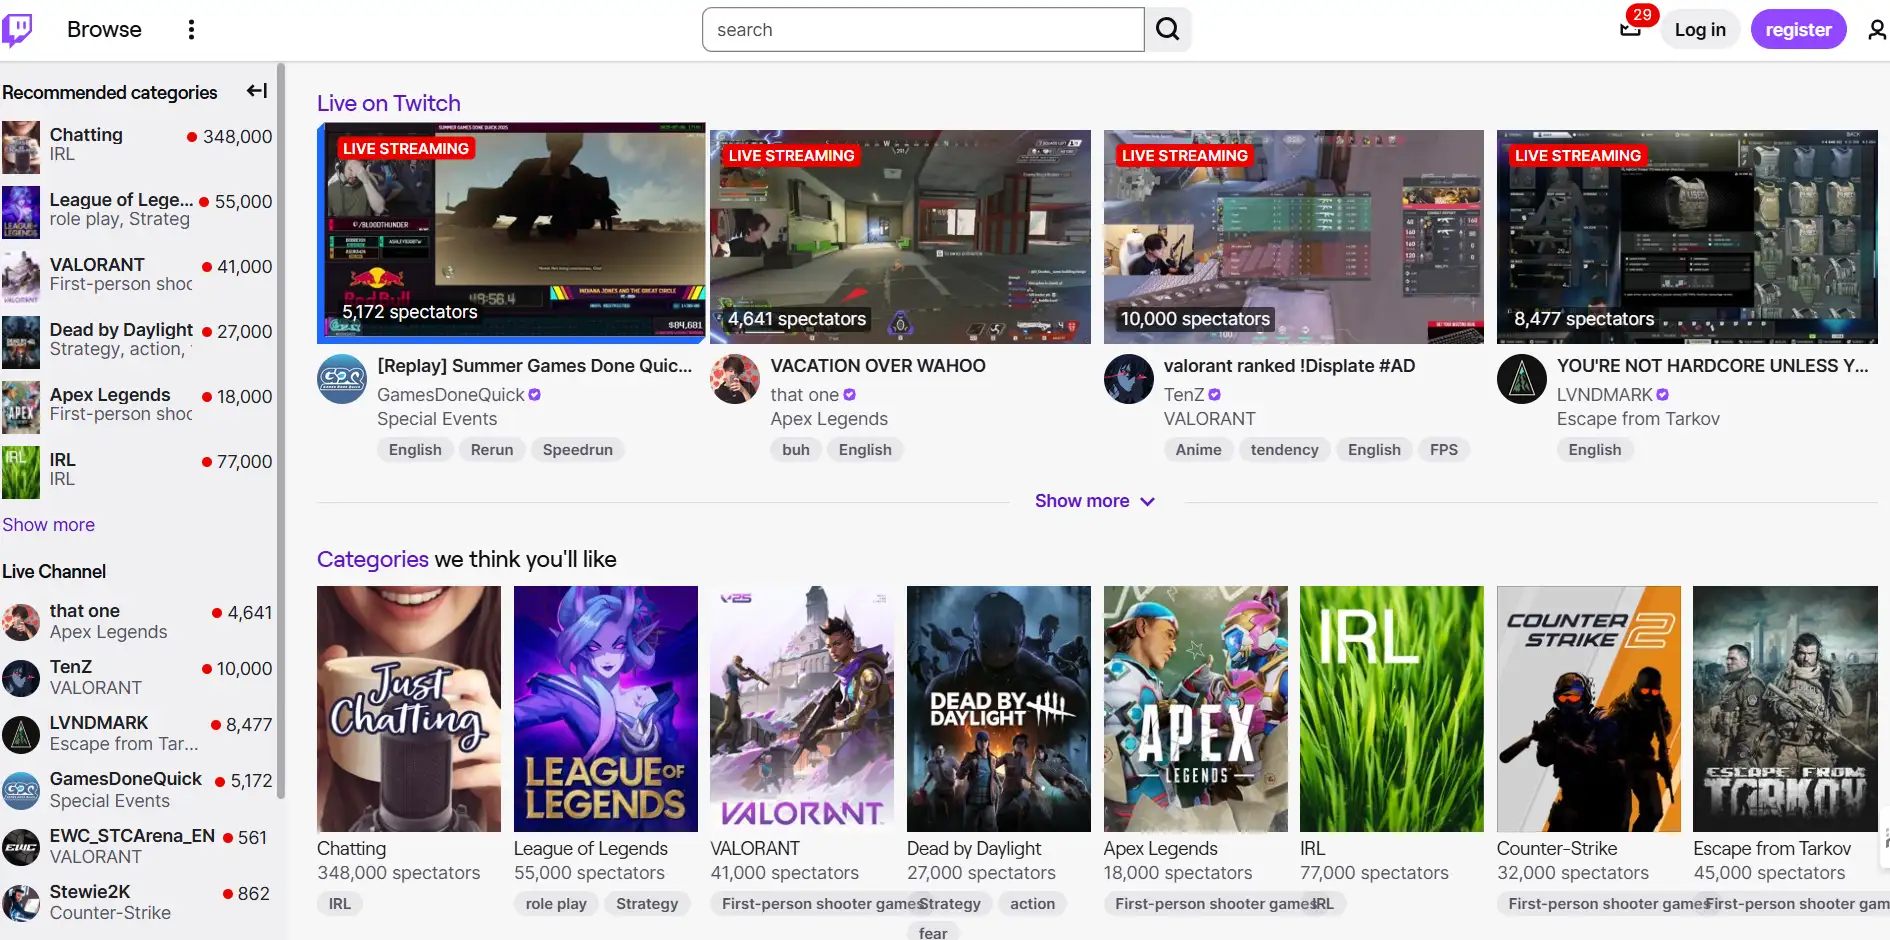Click verified badge next to TenZ name

coord(1215,395)
